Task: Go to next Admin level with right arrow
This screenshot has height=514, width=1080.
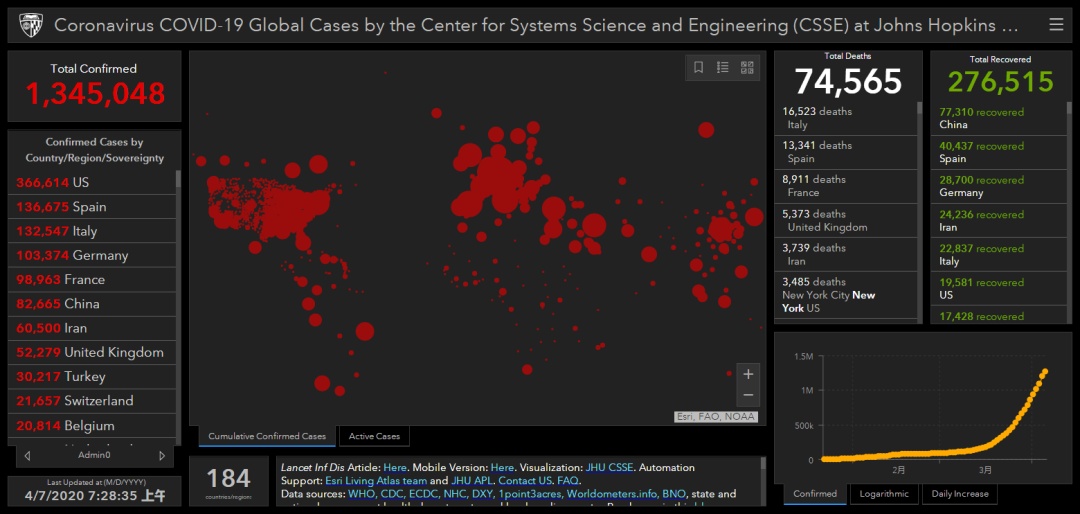Action: pyautogui.click(x=162, y=455)
